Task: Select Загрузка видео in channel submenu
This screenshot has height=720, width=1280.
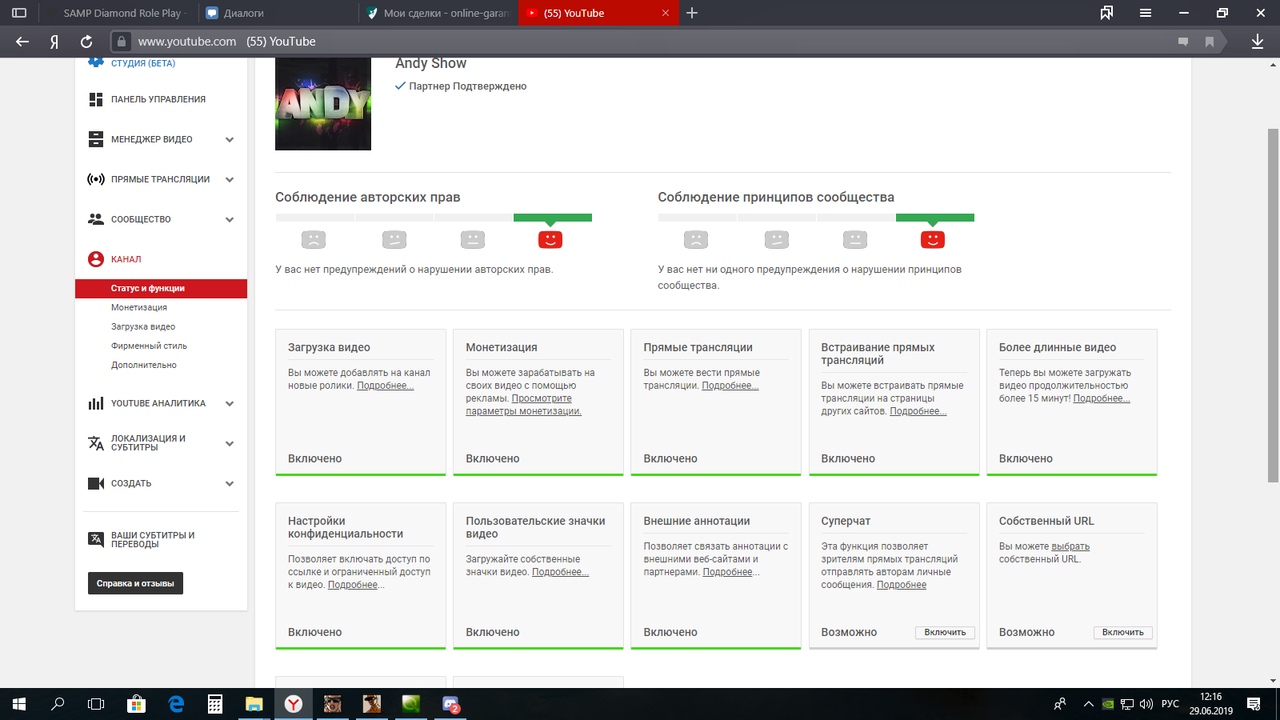Action: pyautogui.click(x=143, y=327)
